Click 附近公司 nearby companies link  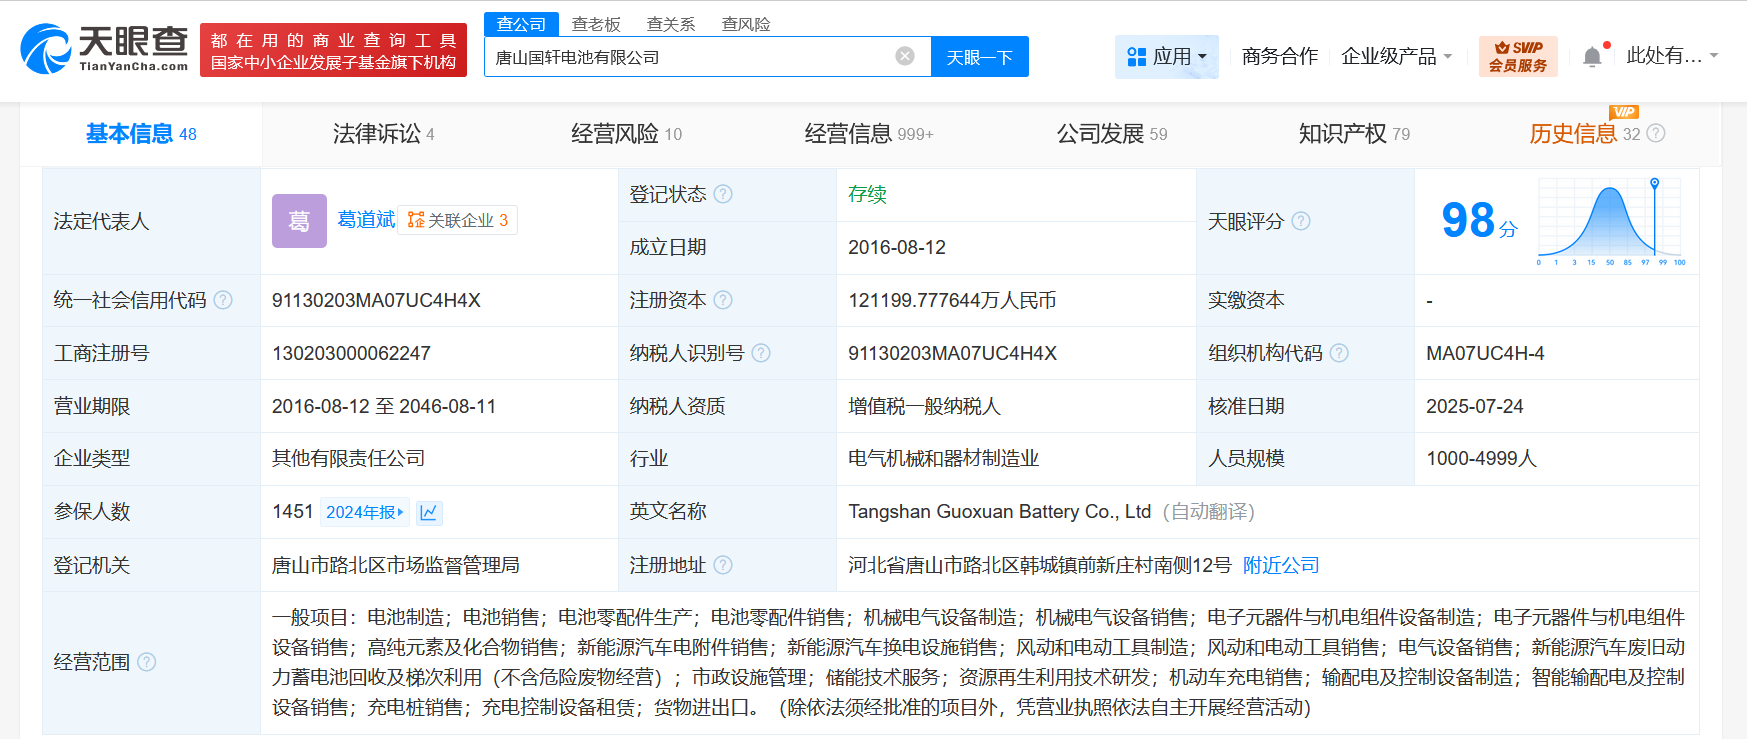(x=1281, y=566)
